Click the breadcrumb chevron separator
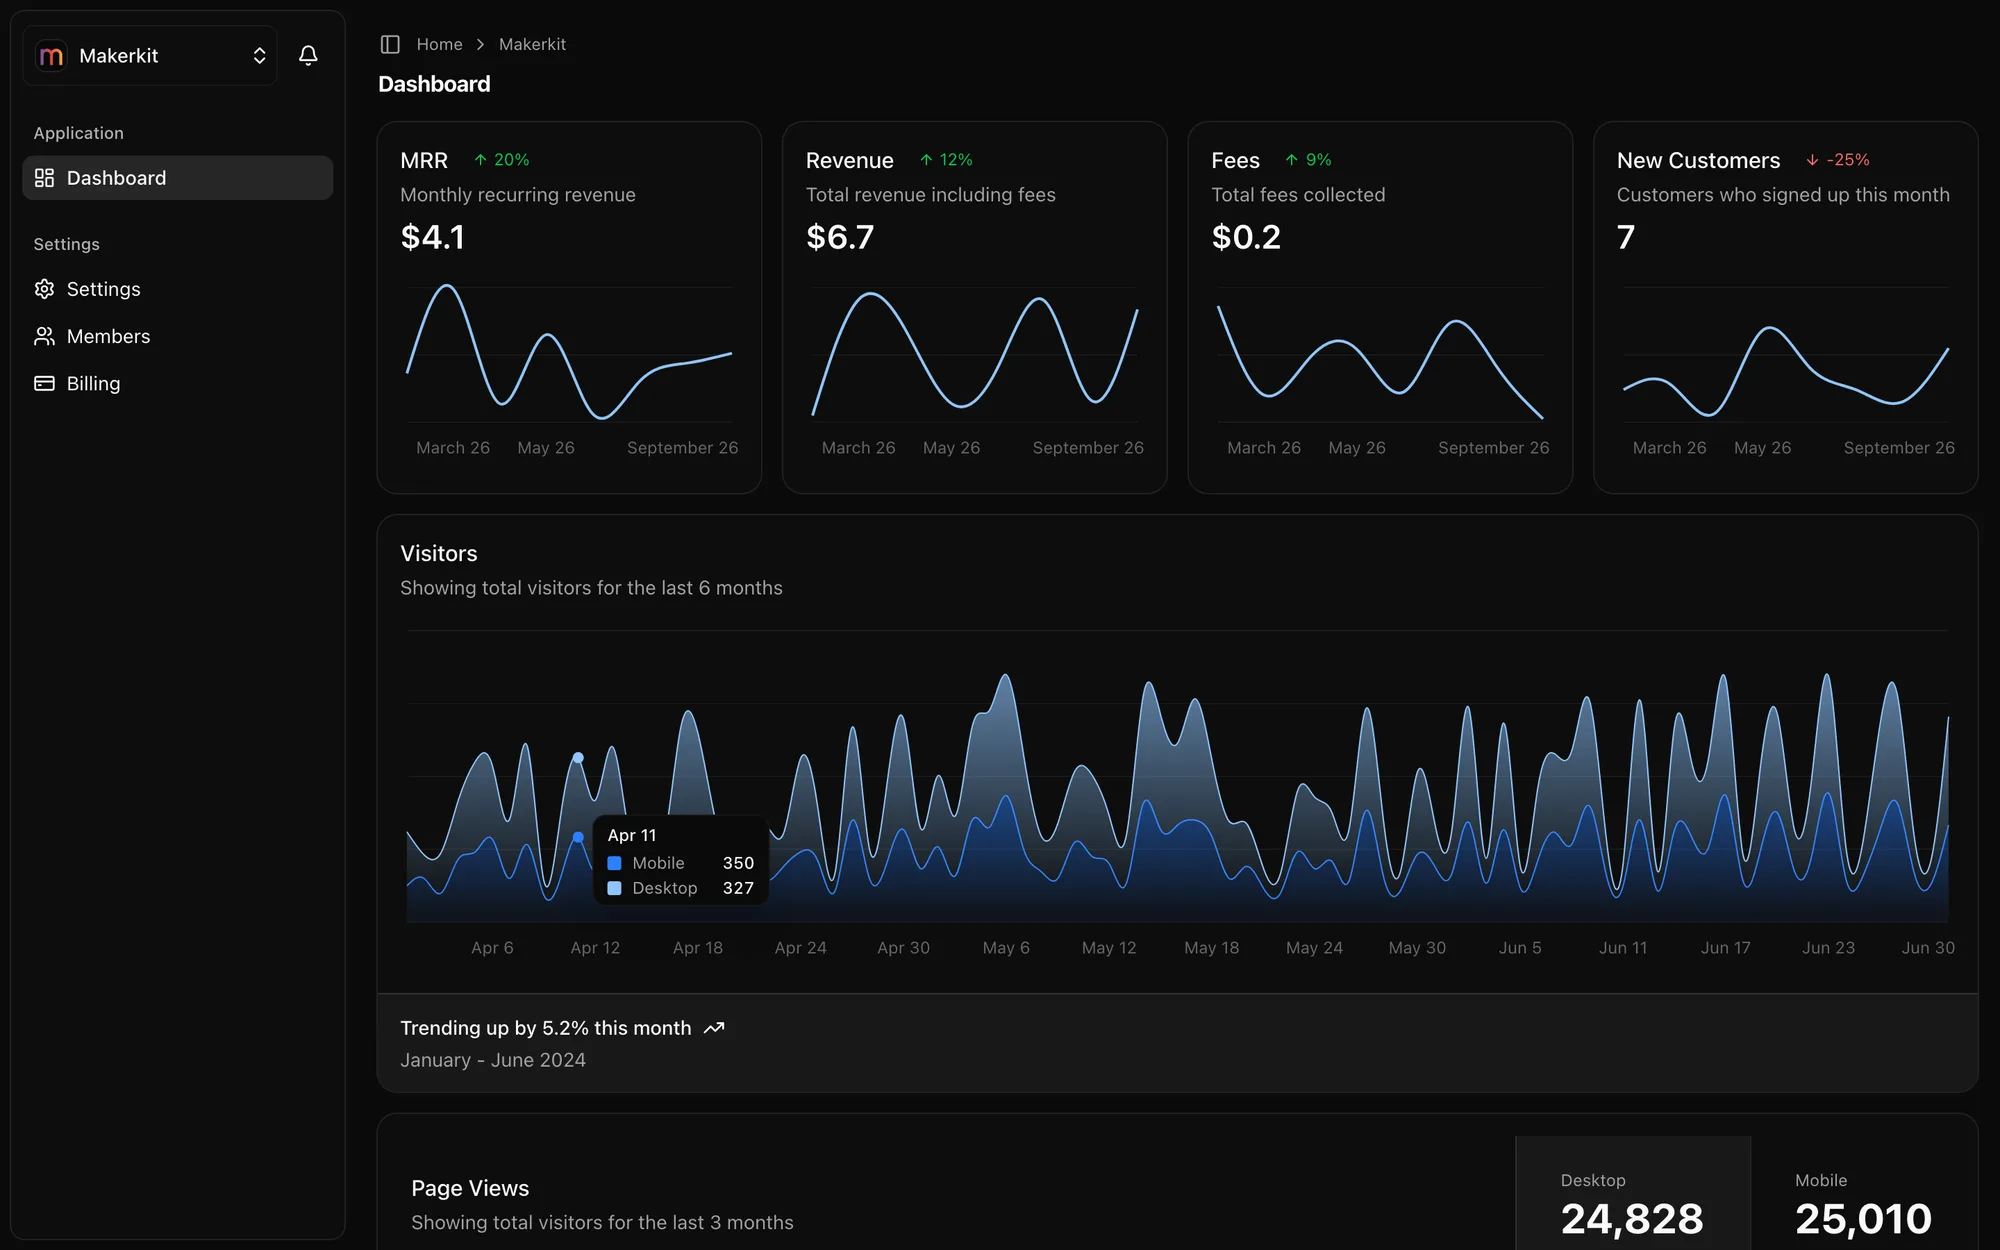The image size is (2000, 1250). click(481, 44)
